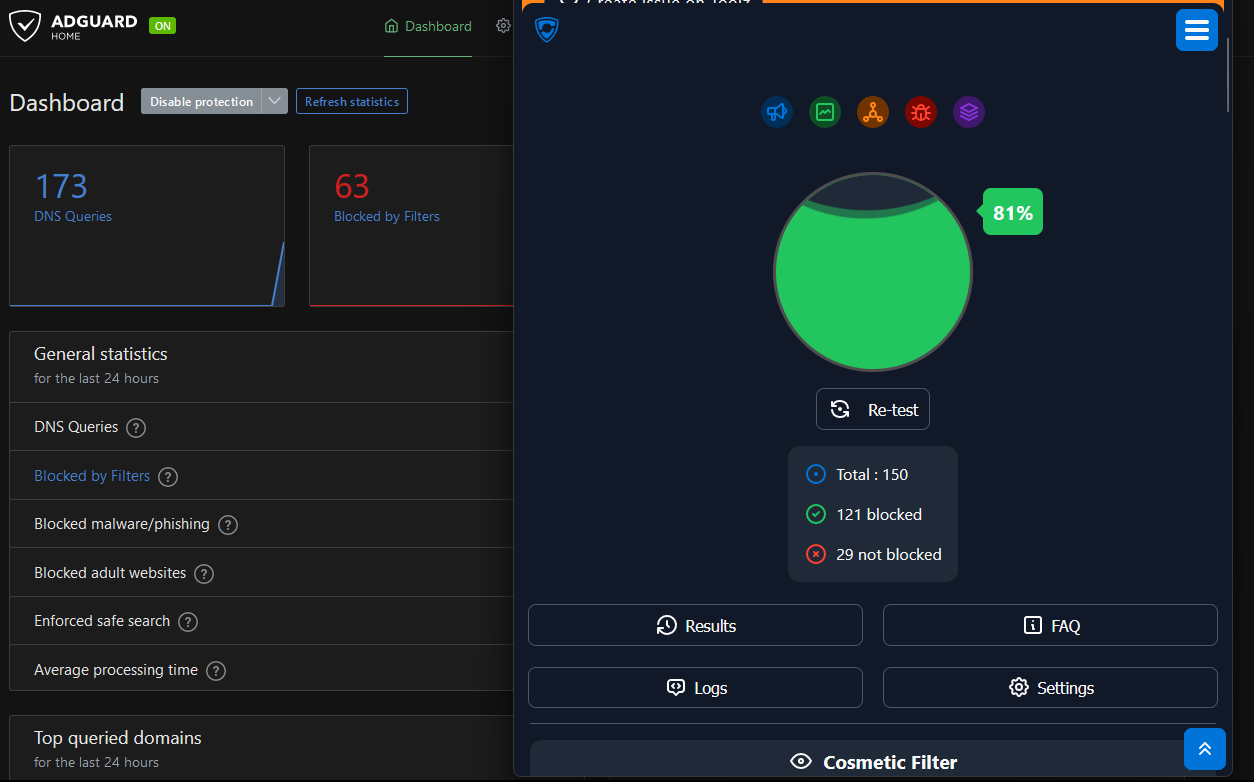This screenshot has height=782, width=1254.
Task: Open the Settings button in test panel
Action: 1050,688
